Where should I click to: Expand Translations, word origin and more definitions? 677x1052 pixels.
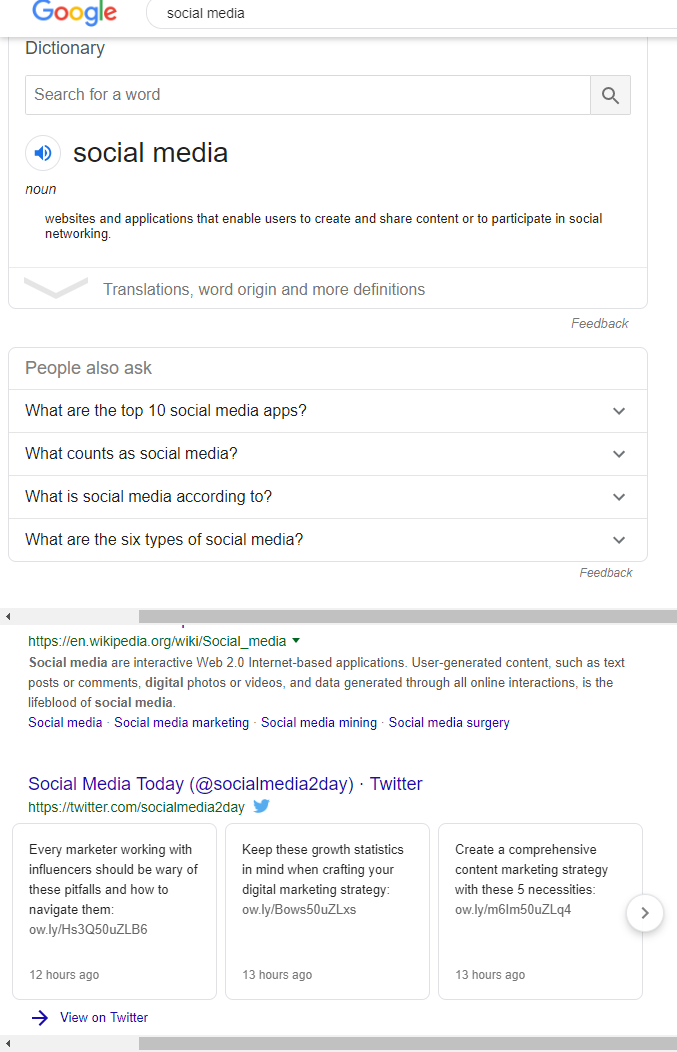264,289
